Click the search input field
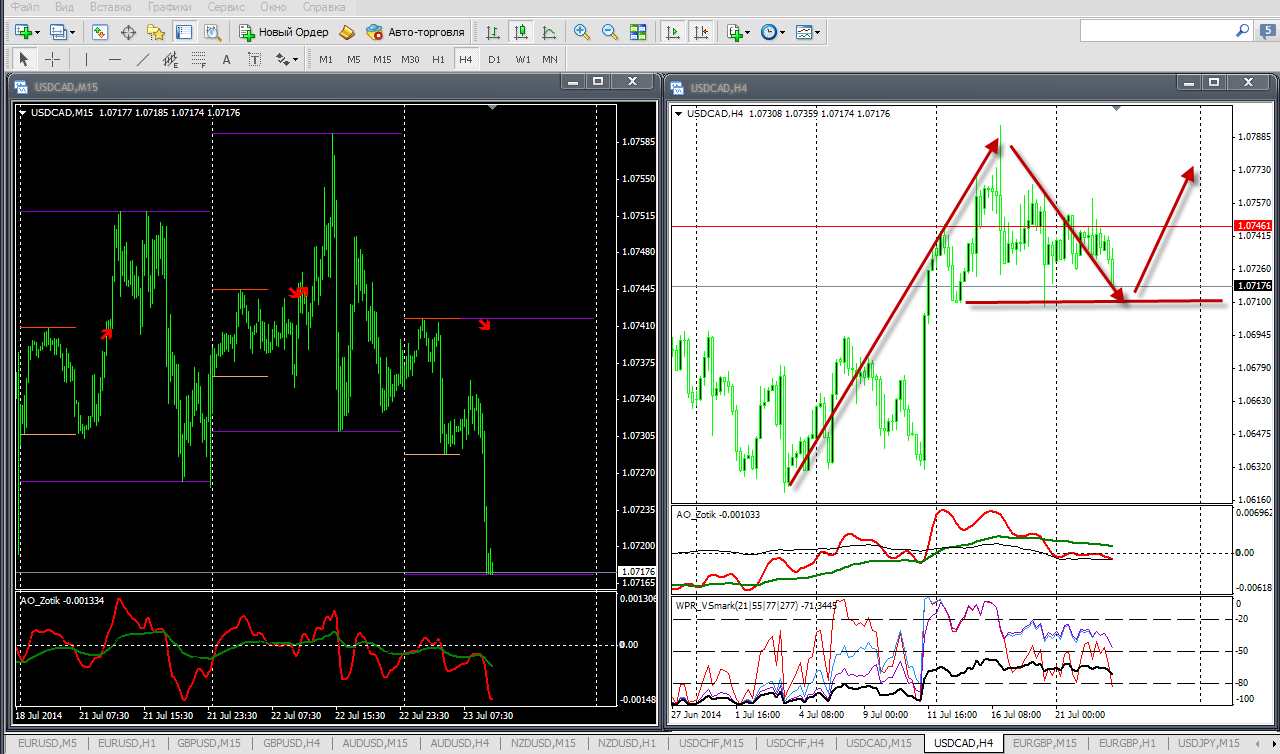The height and width of the screenshot is (754, 1280). 1155,31
